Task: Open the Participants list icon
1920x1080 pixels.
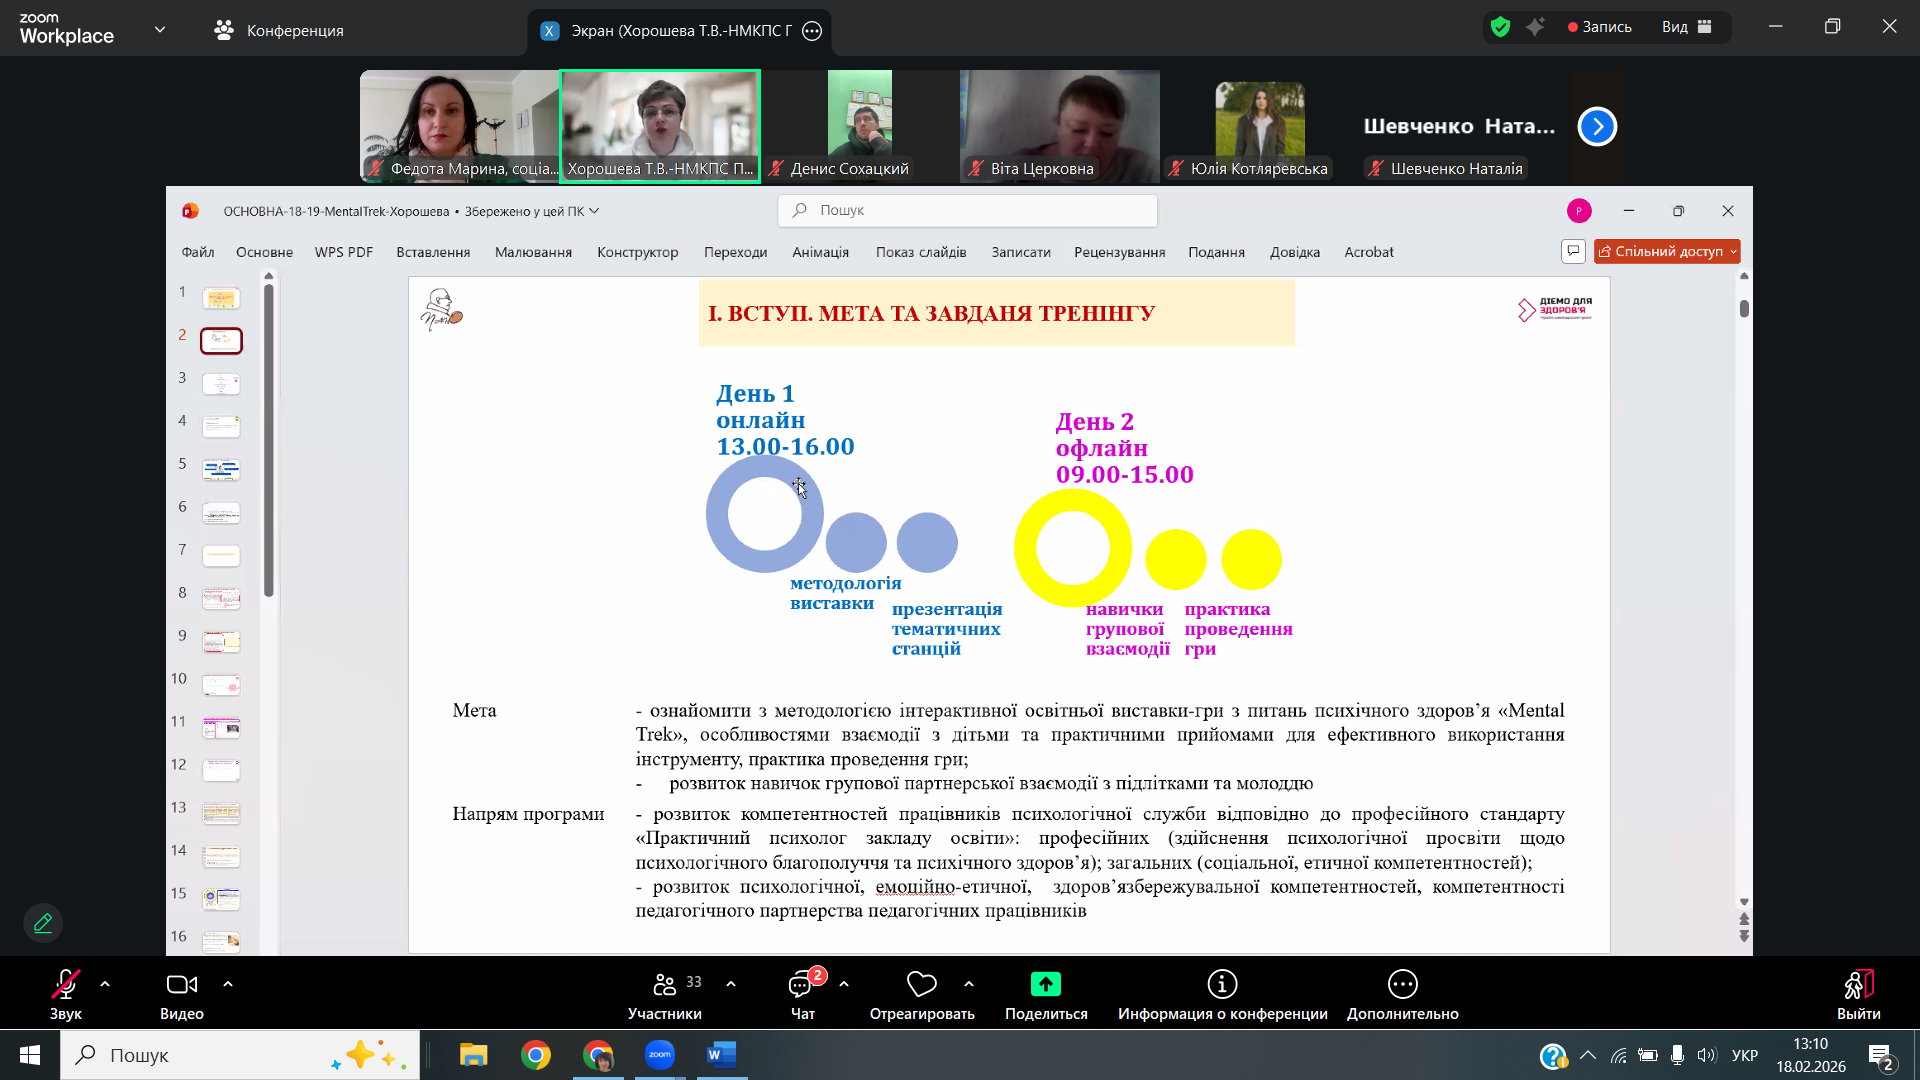Action: pos(664,986)
